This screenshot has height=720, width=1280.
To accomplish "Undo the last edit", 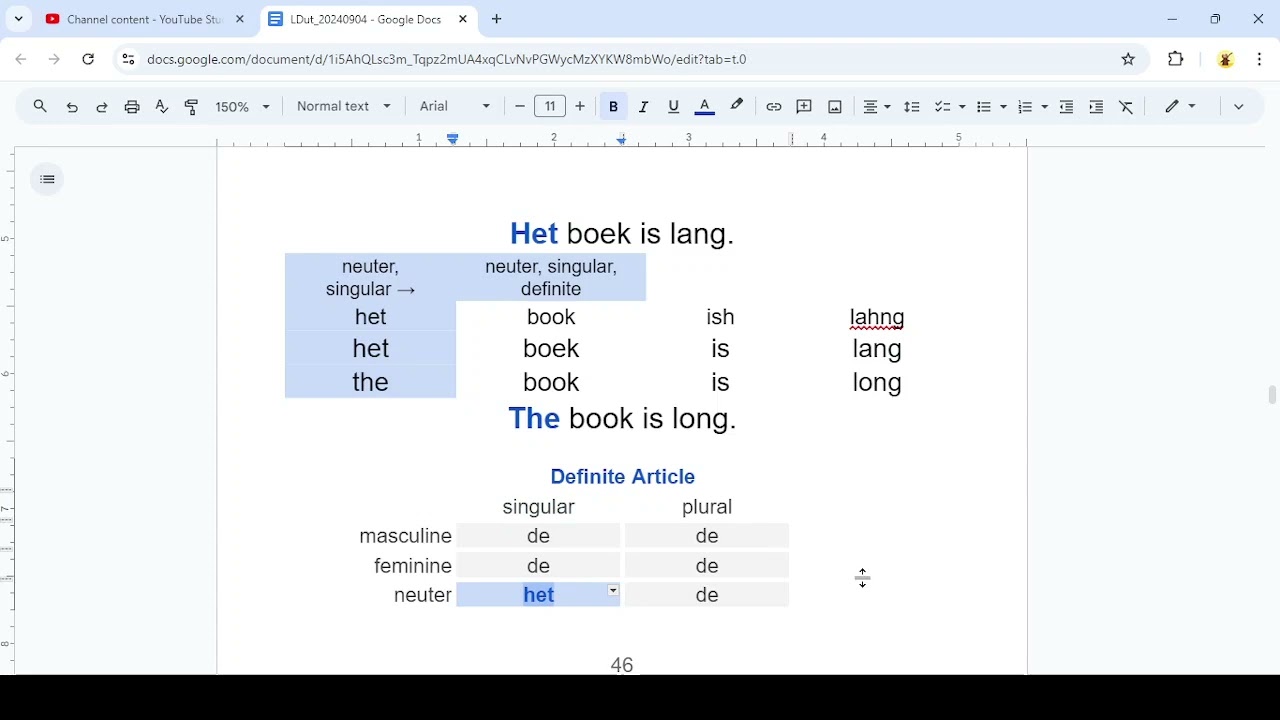I will click(72, 106).
